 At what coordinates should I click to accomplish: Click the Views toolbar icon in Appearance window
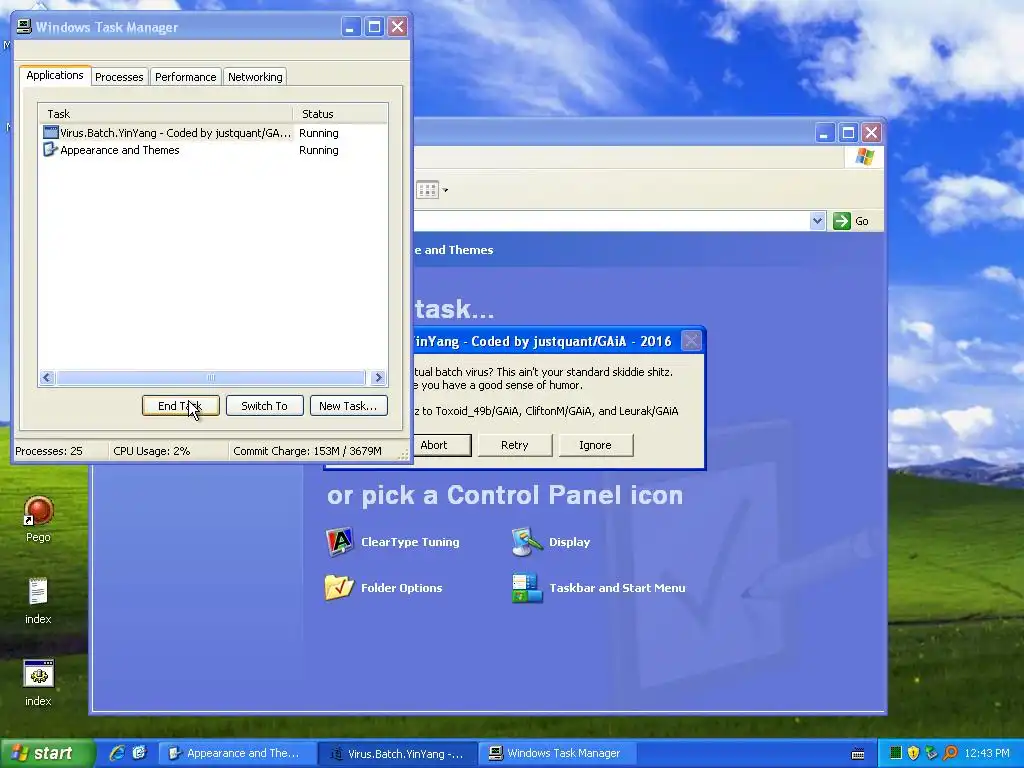(x=427, y=190)
